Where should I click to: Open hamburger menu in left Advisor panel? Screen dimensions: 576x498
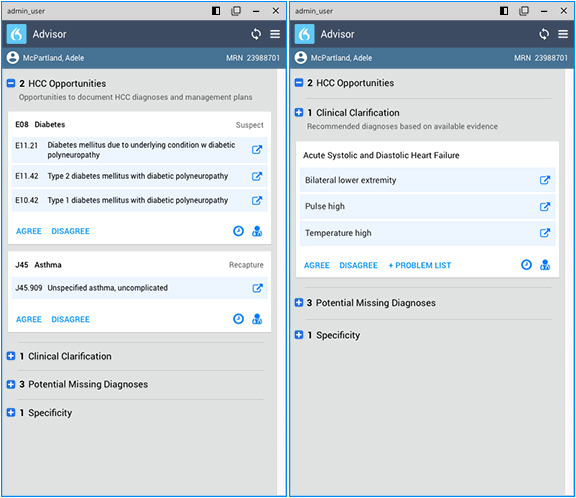tap(275, 34)
